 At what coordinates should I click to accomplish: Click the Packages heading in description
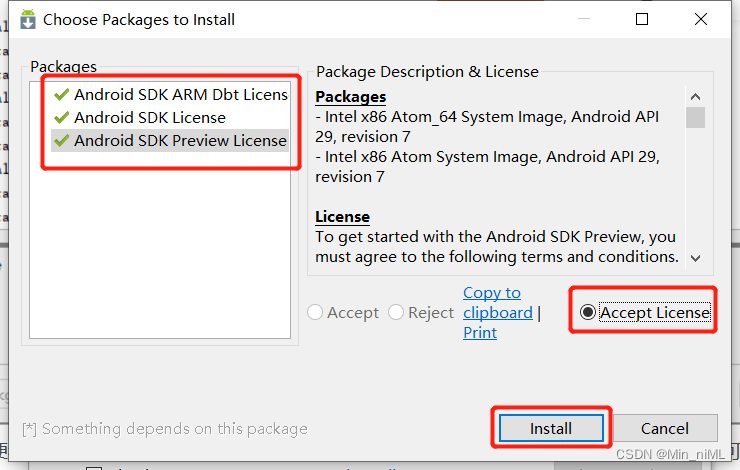(351, 97)
